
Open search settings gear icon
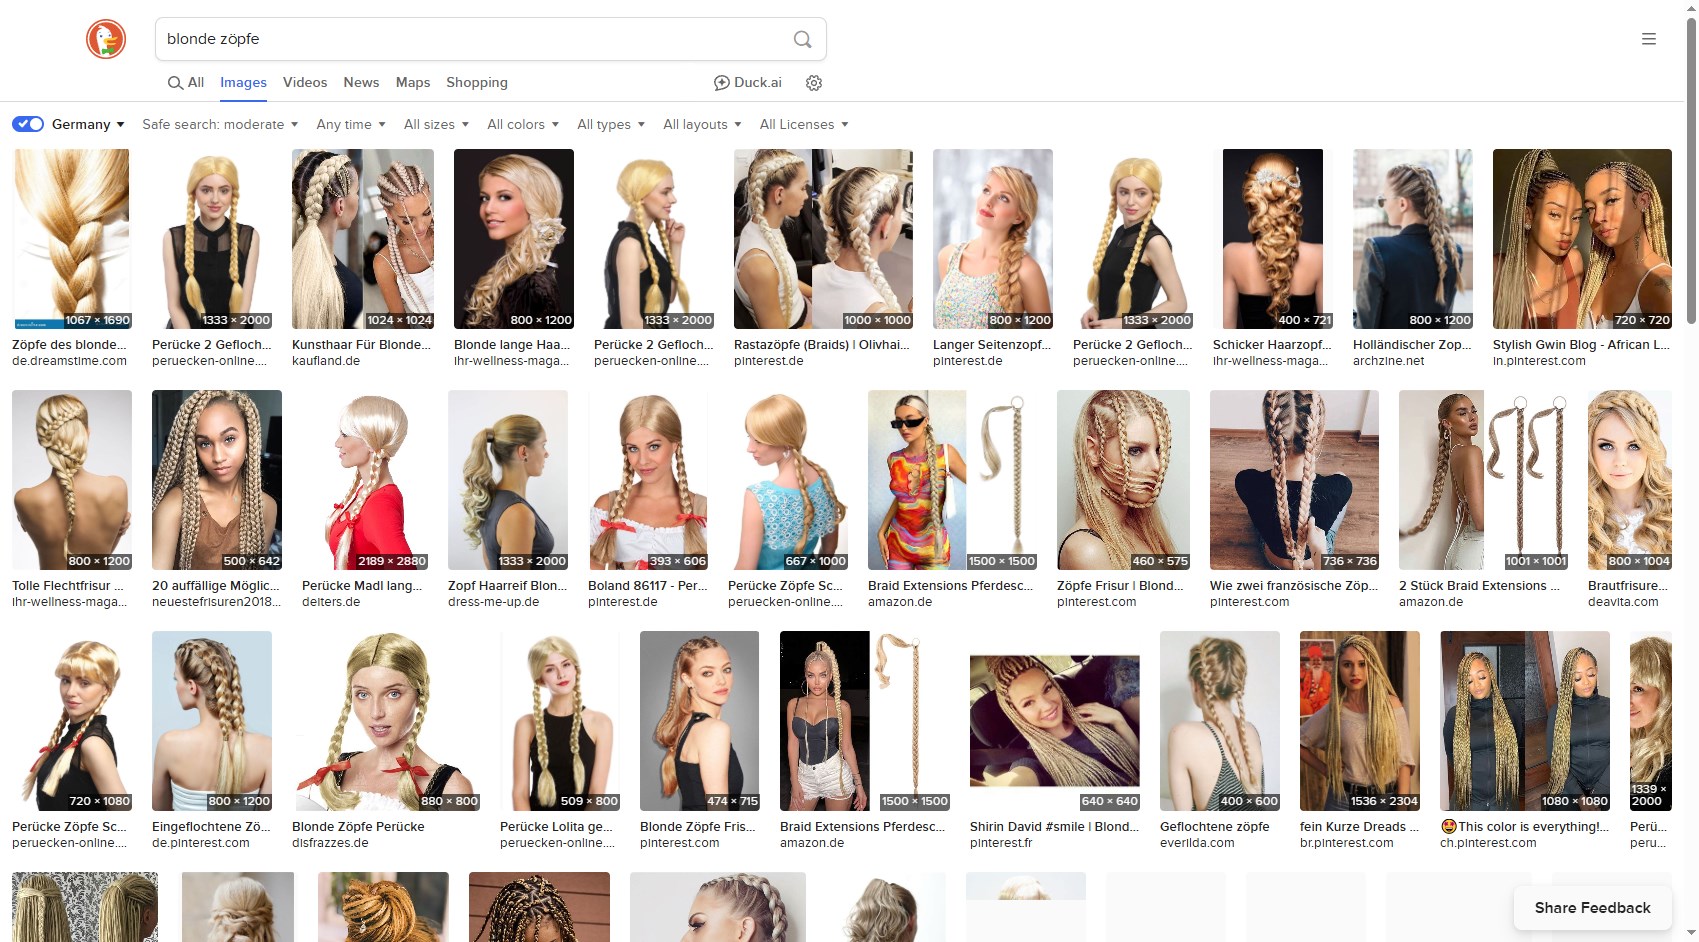(x=814, y=83)
